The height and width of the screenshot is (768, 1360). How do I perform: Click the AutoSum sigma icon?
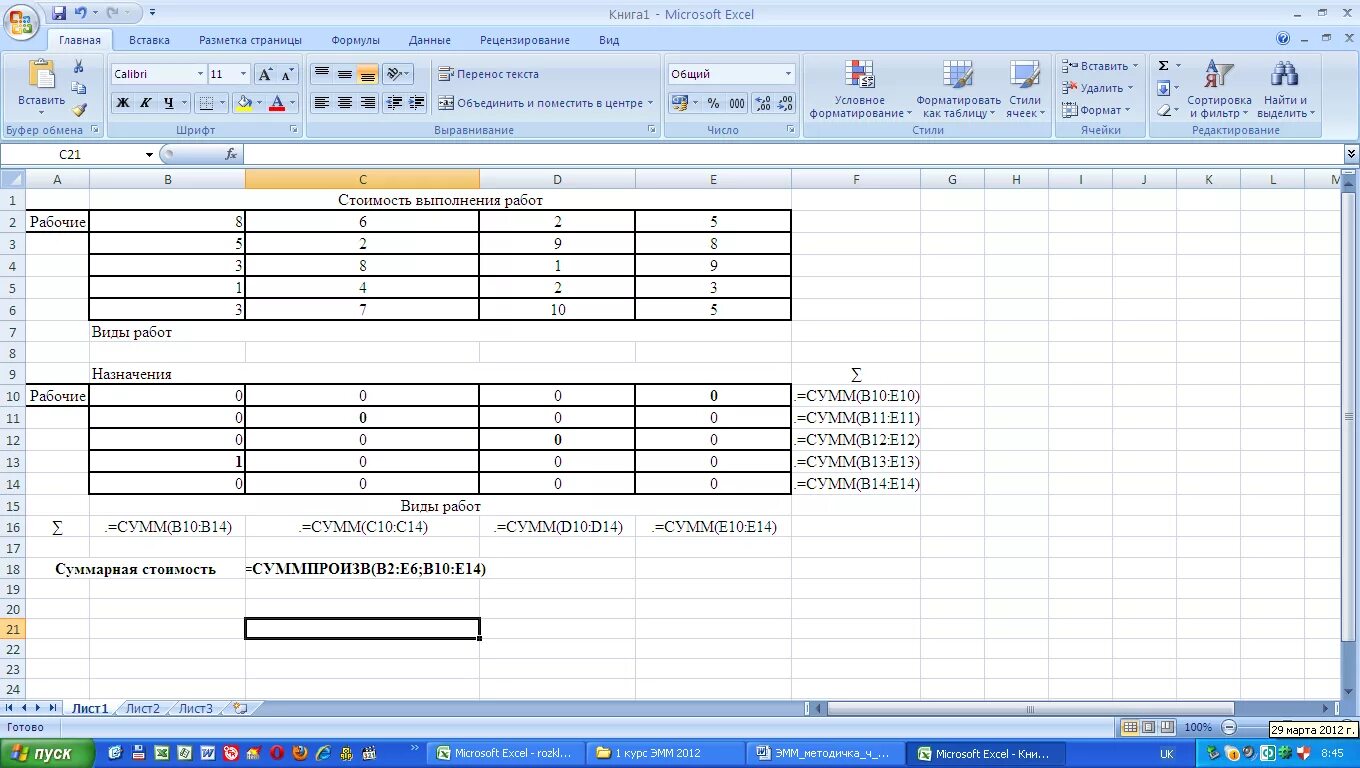[1163, 66]
